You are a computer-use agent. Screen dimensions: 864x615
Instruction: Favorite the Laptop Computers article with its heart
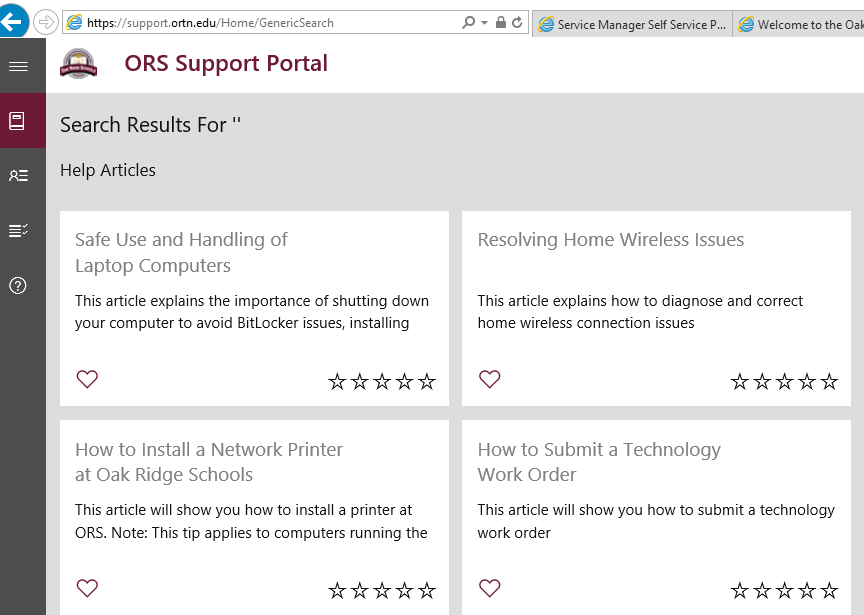87,380
